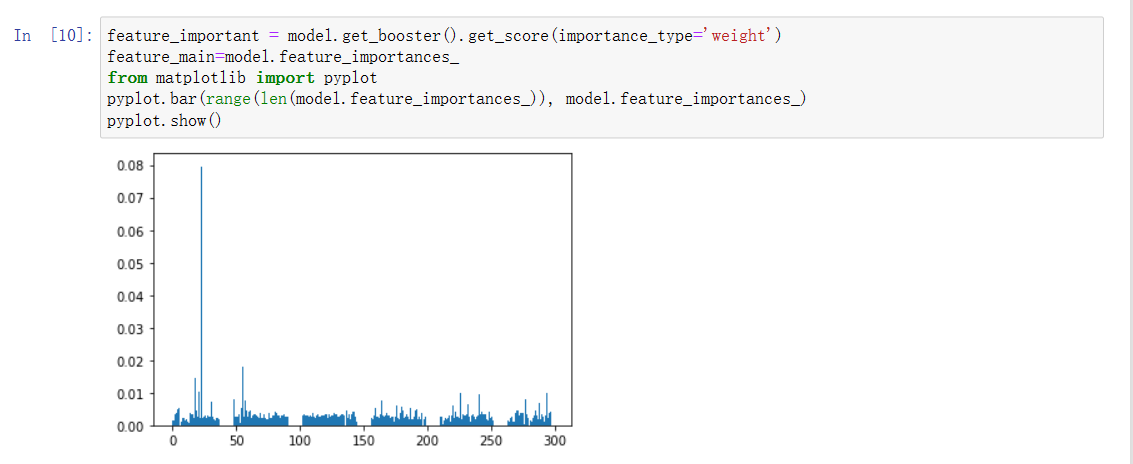Click the 50 x-axis tick label

[236, 442]
